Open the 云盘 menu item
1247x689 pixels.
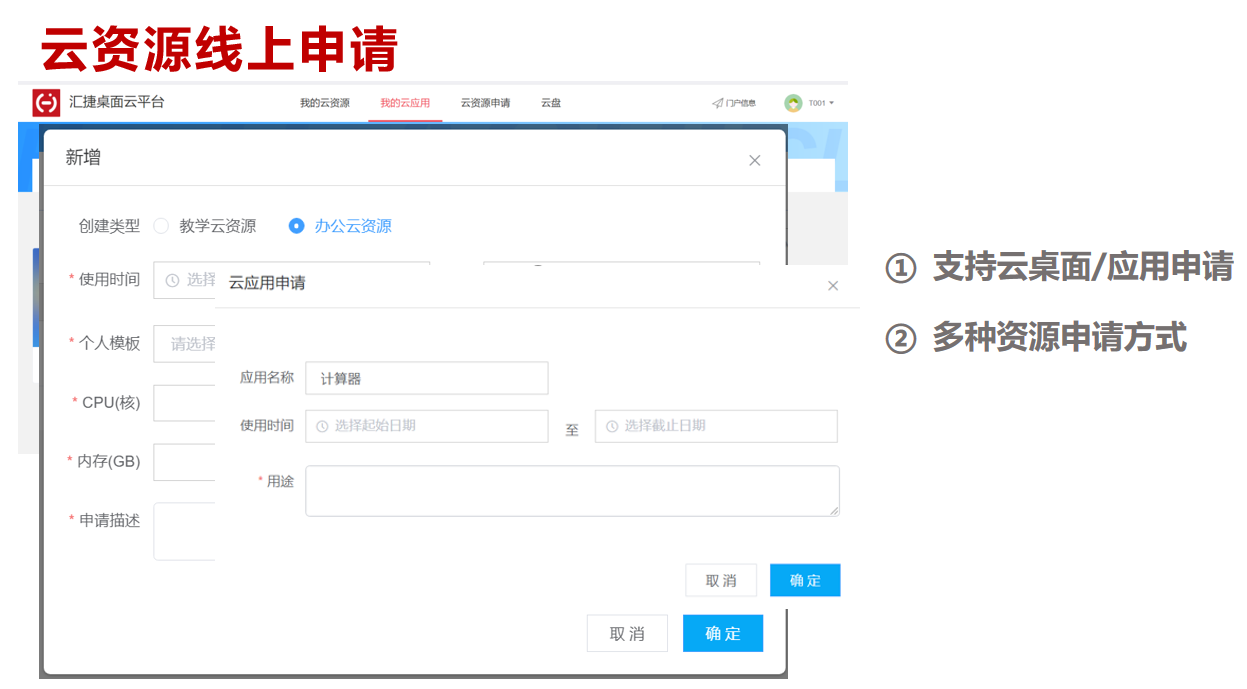pos(551,102)
